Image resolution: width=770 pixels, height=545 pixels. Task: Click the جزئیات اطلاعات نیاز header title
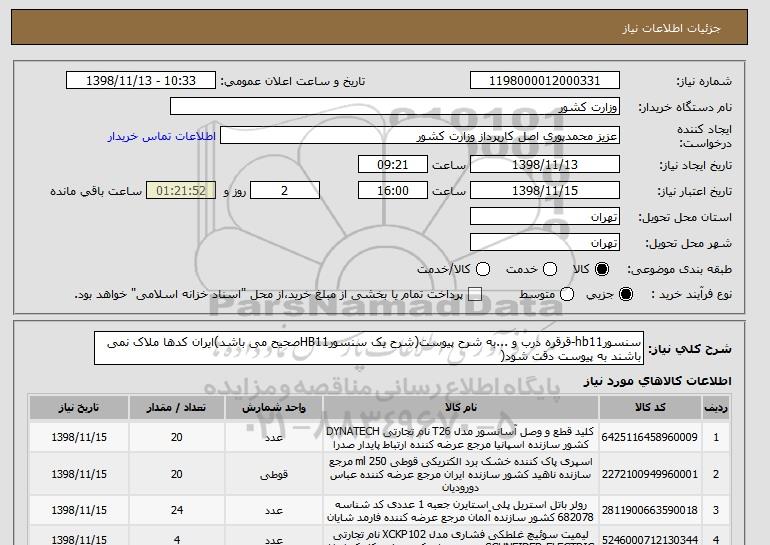click(671, 28)
